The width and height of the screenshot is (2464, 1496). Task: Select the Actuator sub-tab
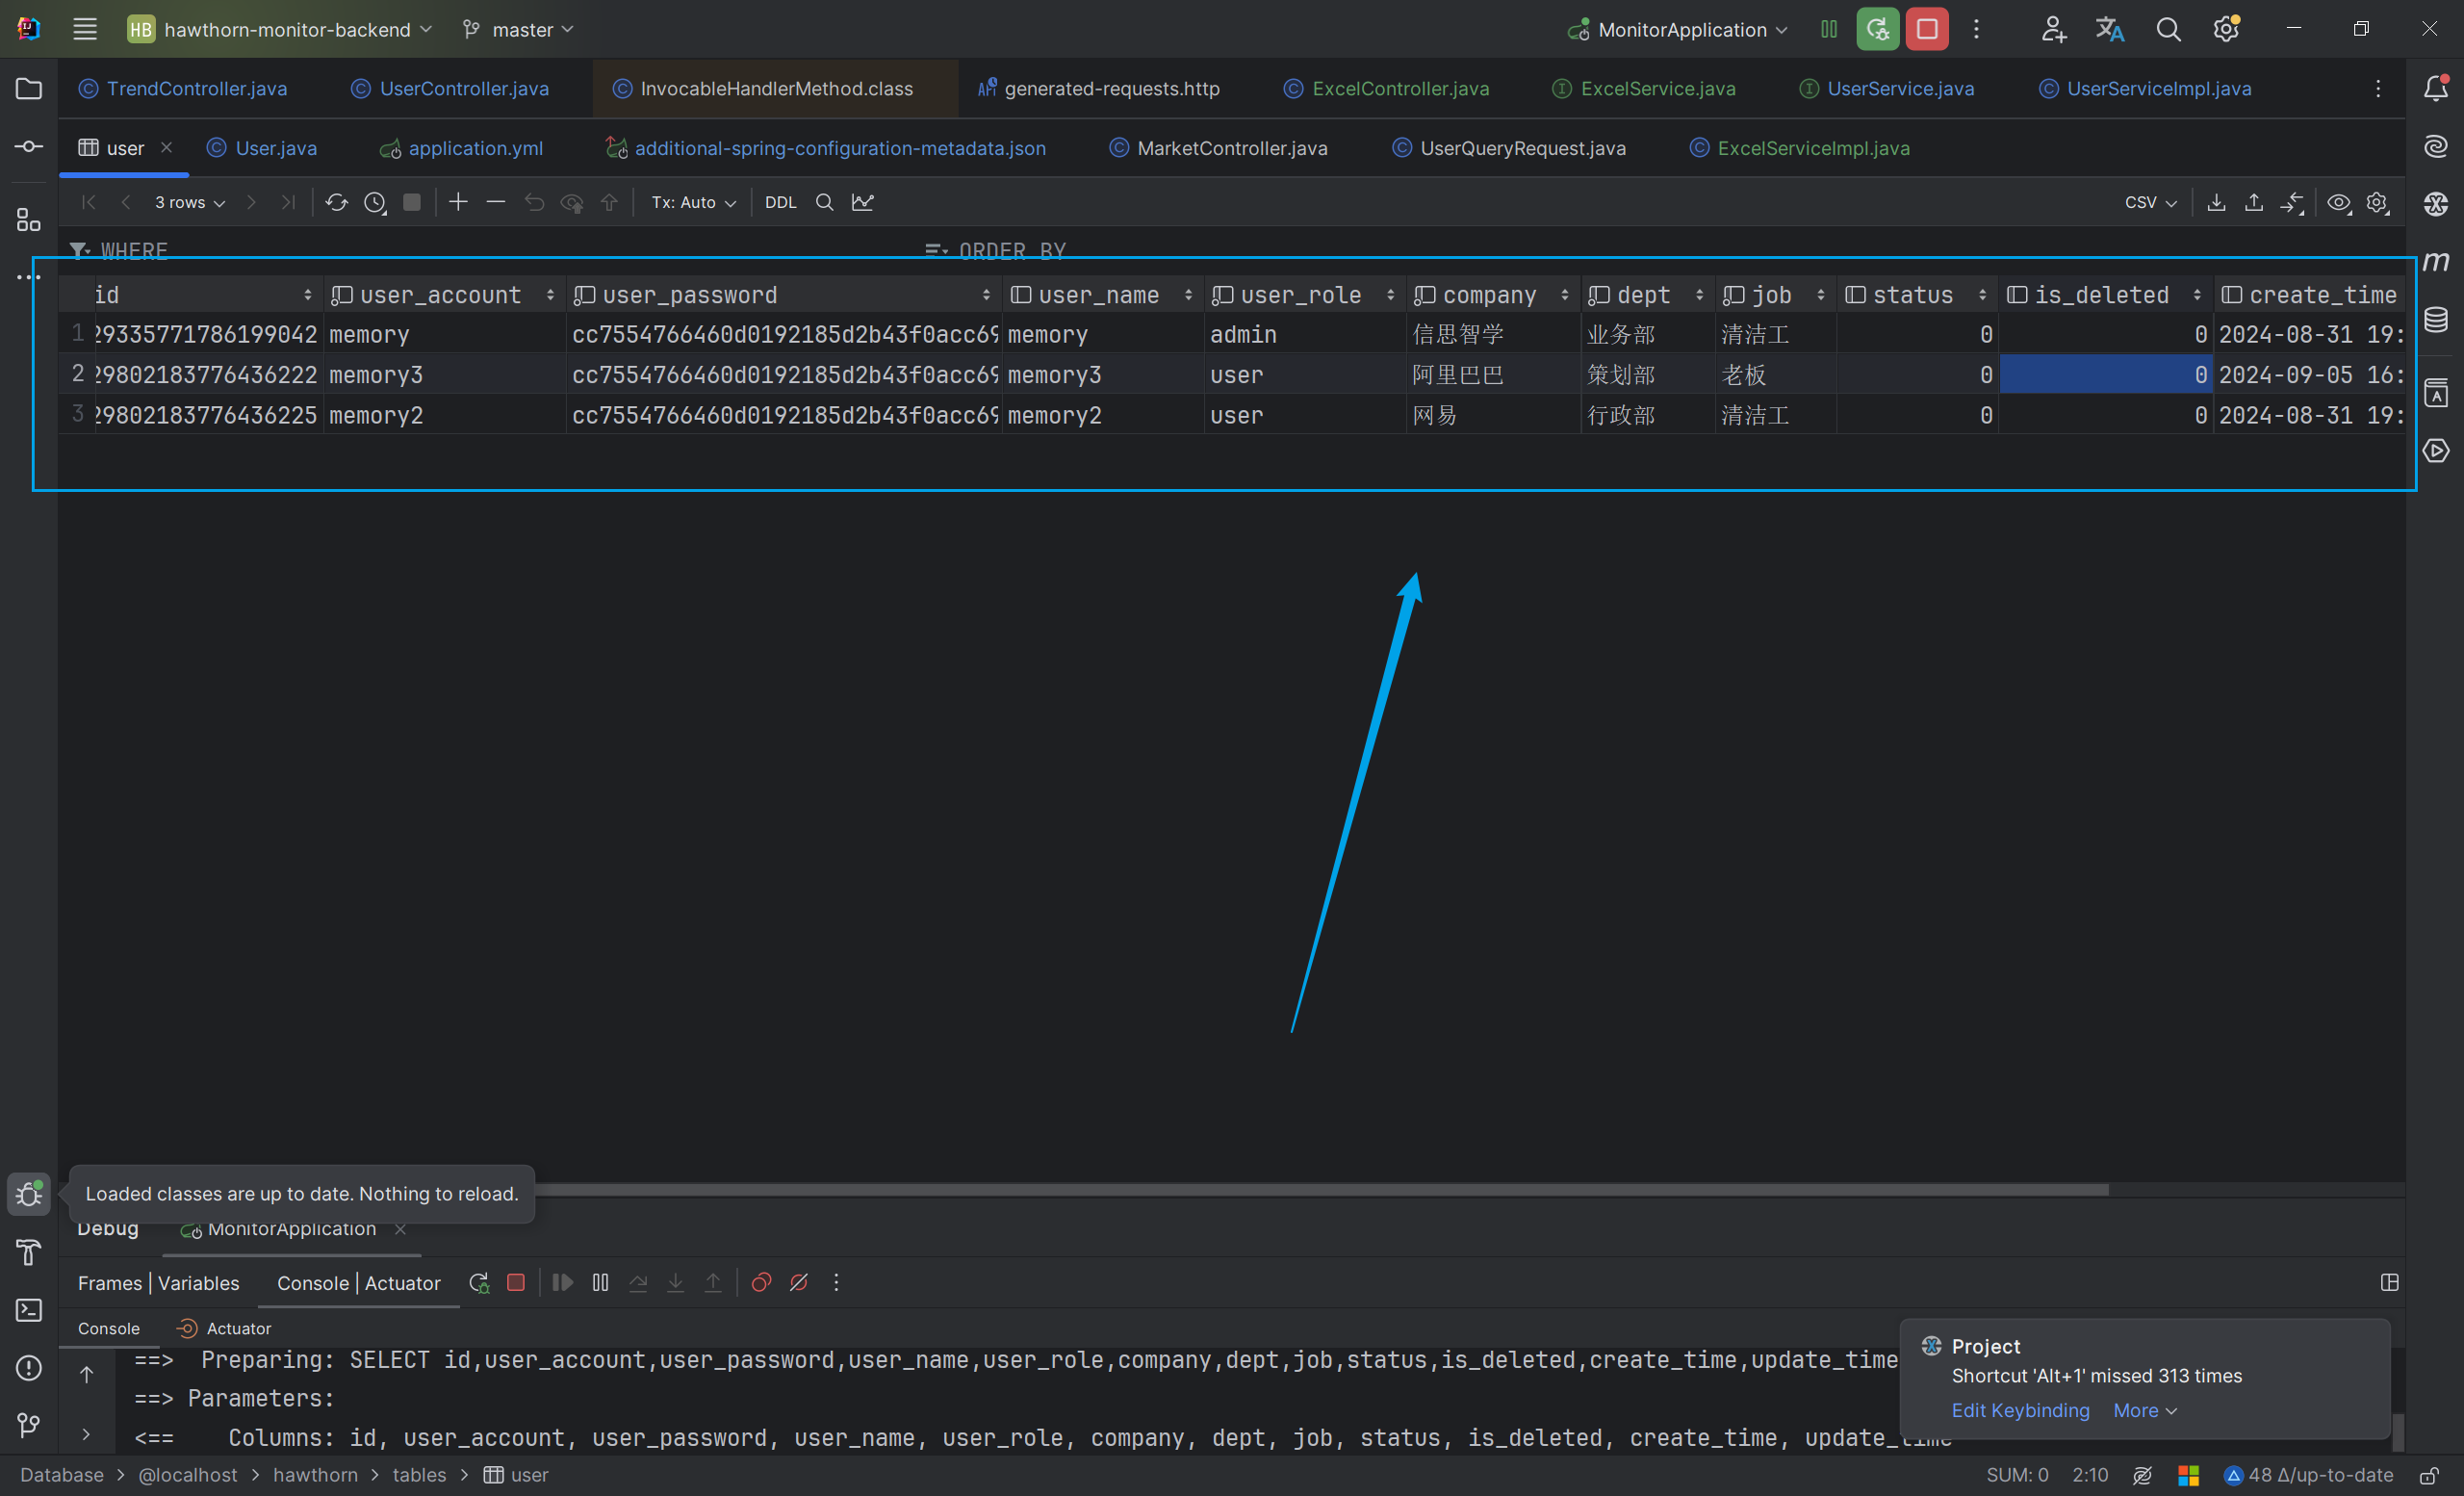coord(225,1329)
